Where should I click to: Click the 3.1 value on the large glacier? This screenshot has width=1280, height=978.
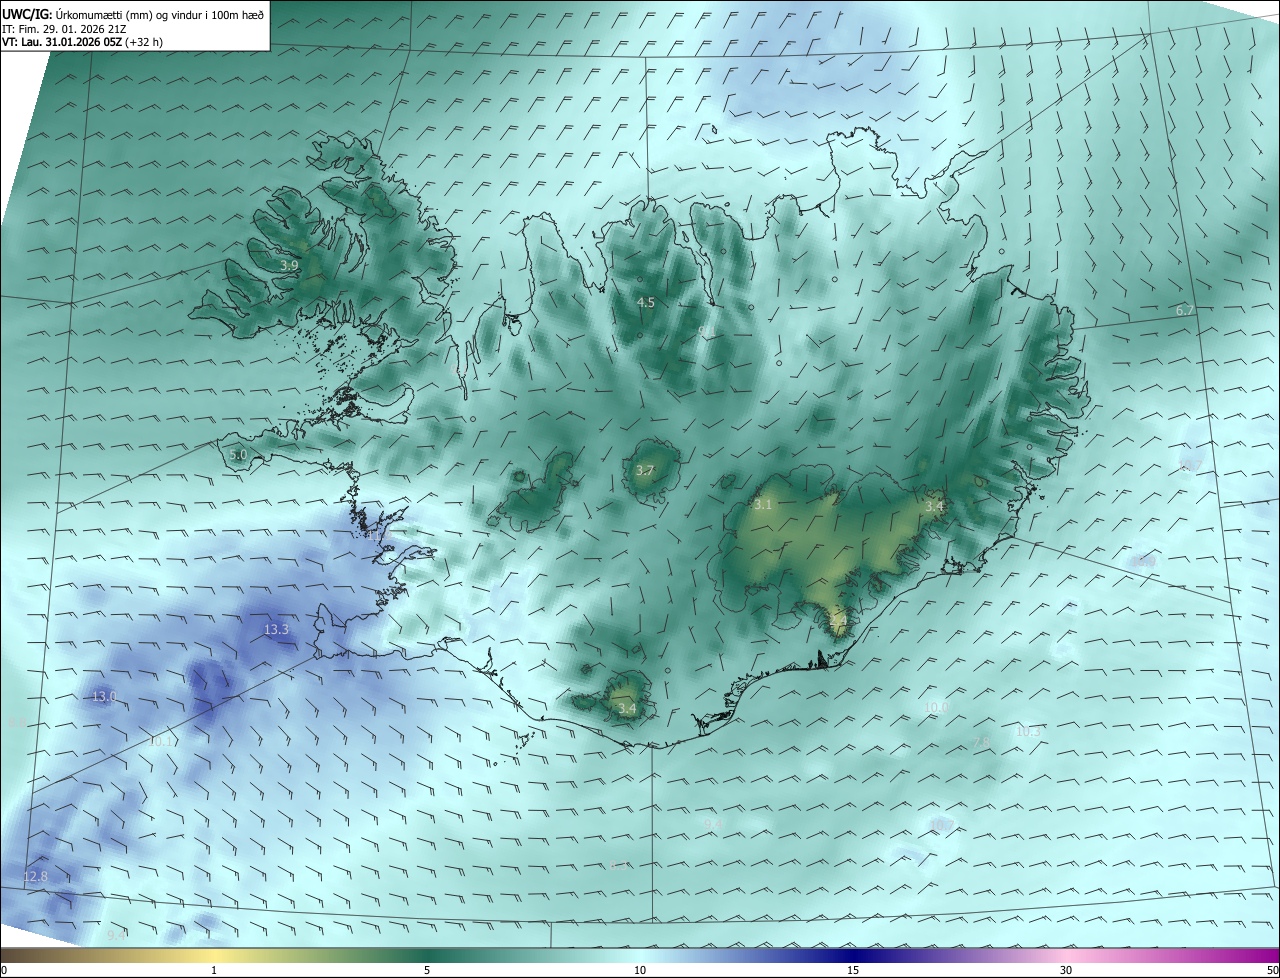coord(763,505)
